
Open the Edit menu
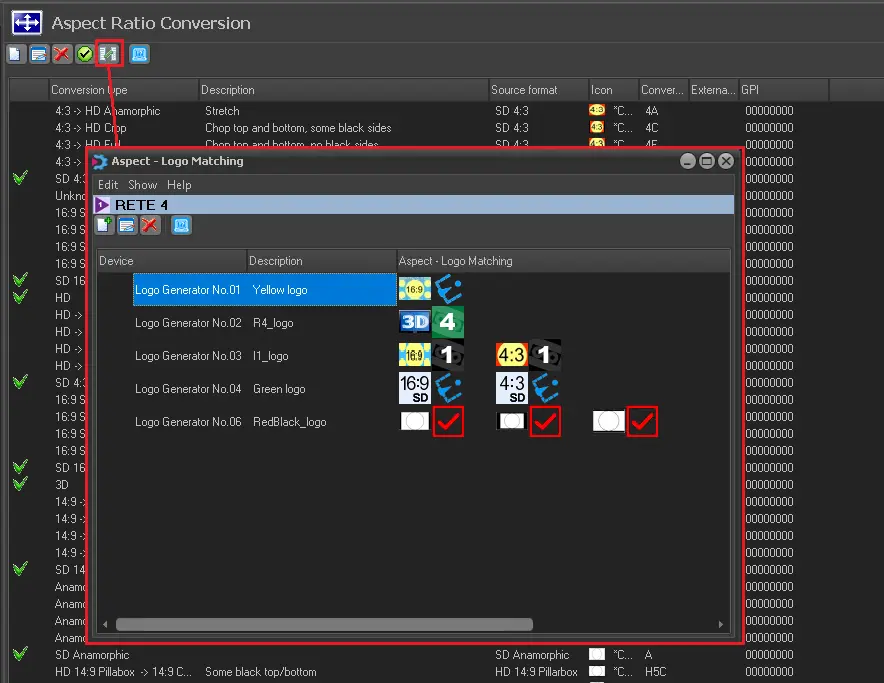point(108,185)
